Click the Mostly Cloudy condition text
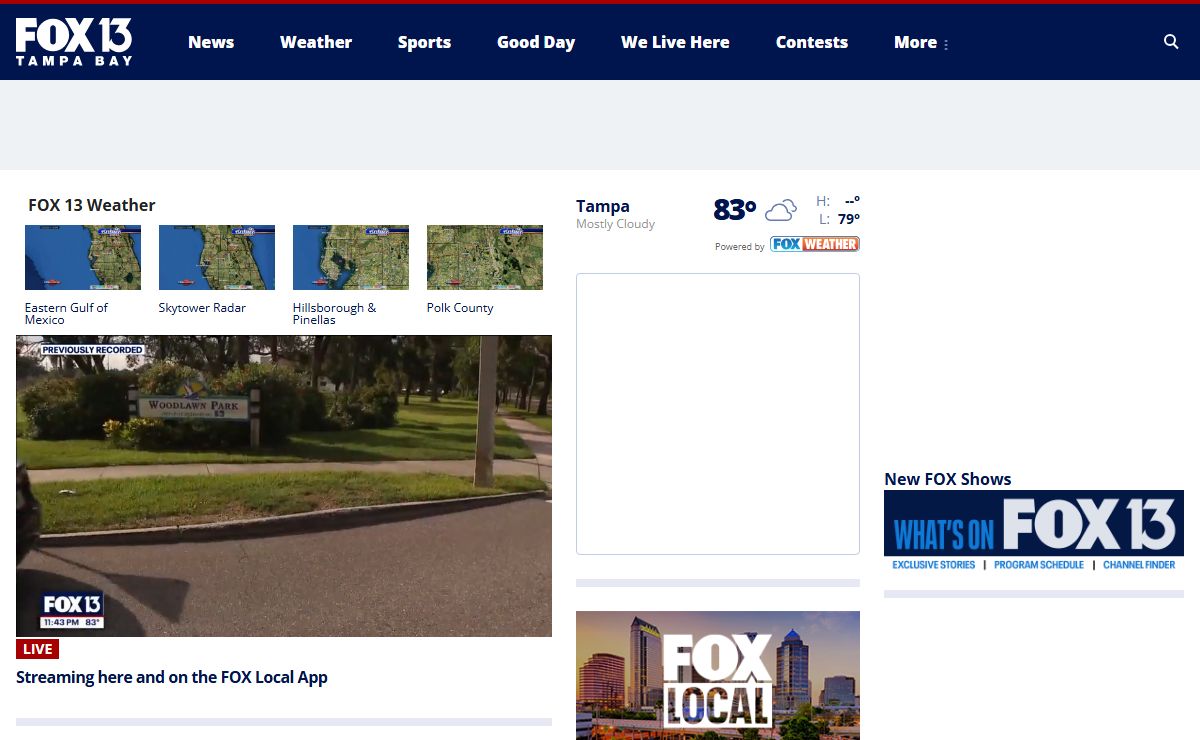 (x=615, y=224)
